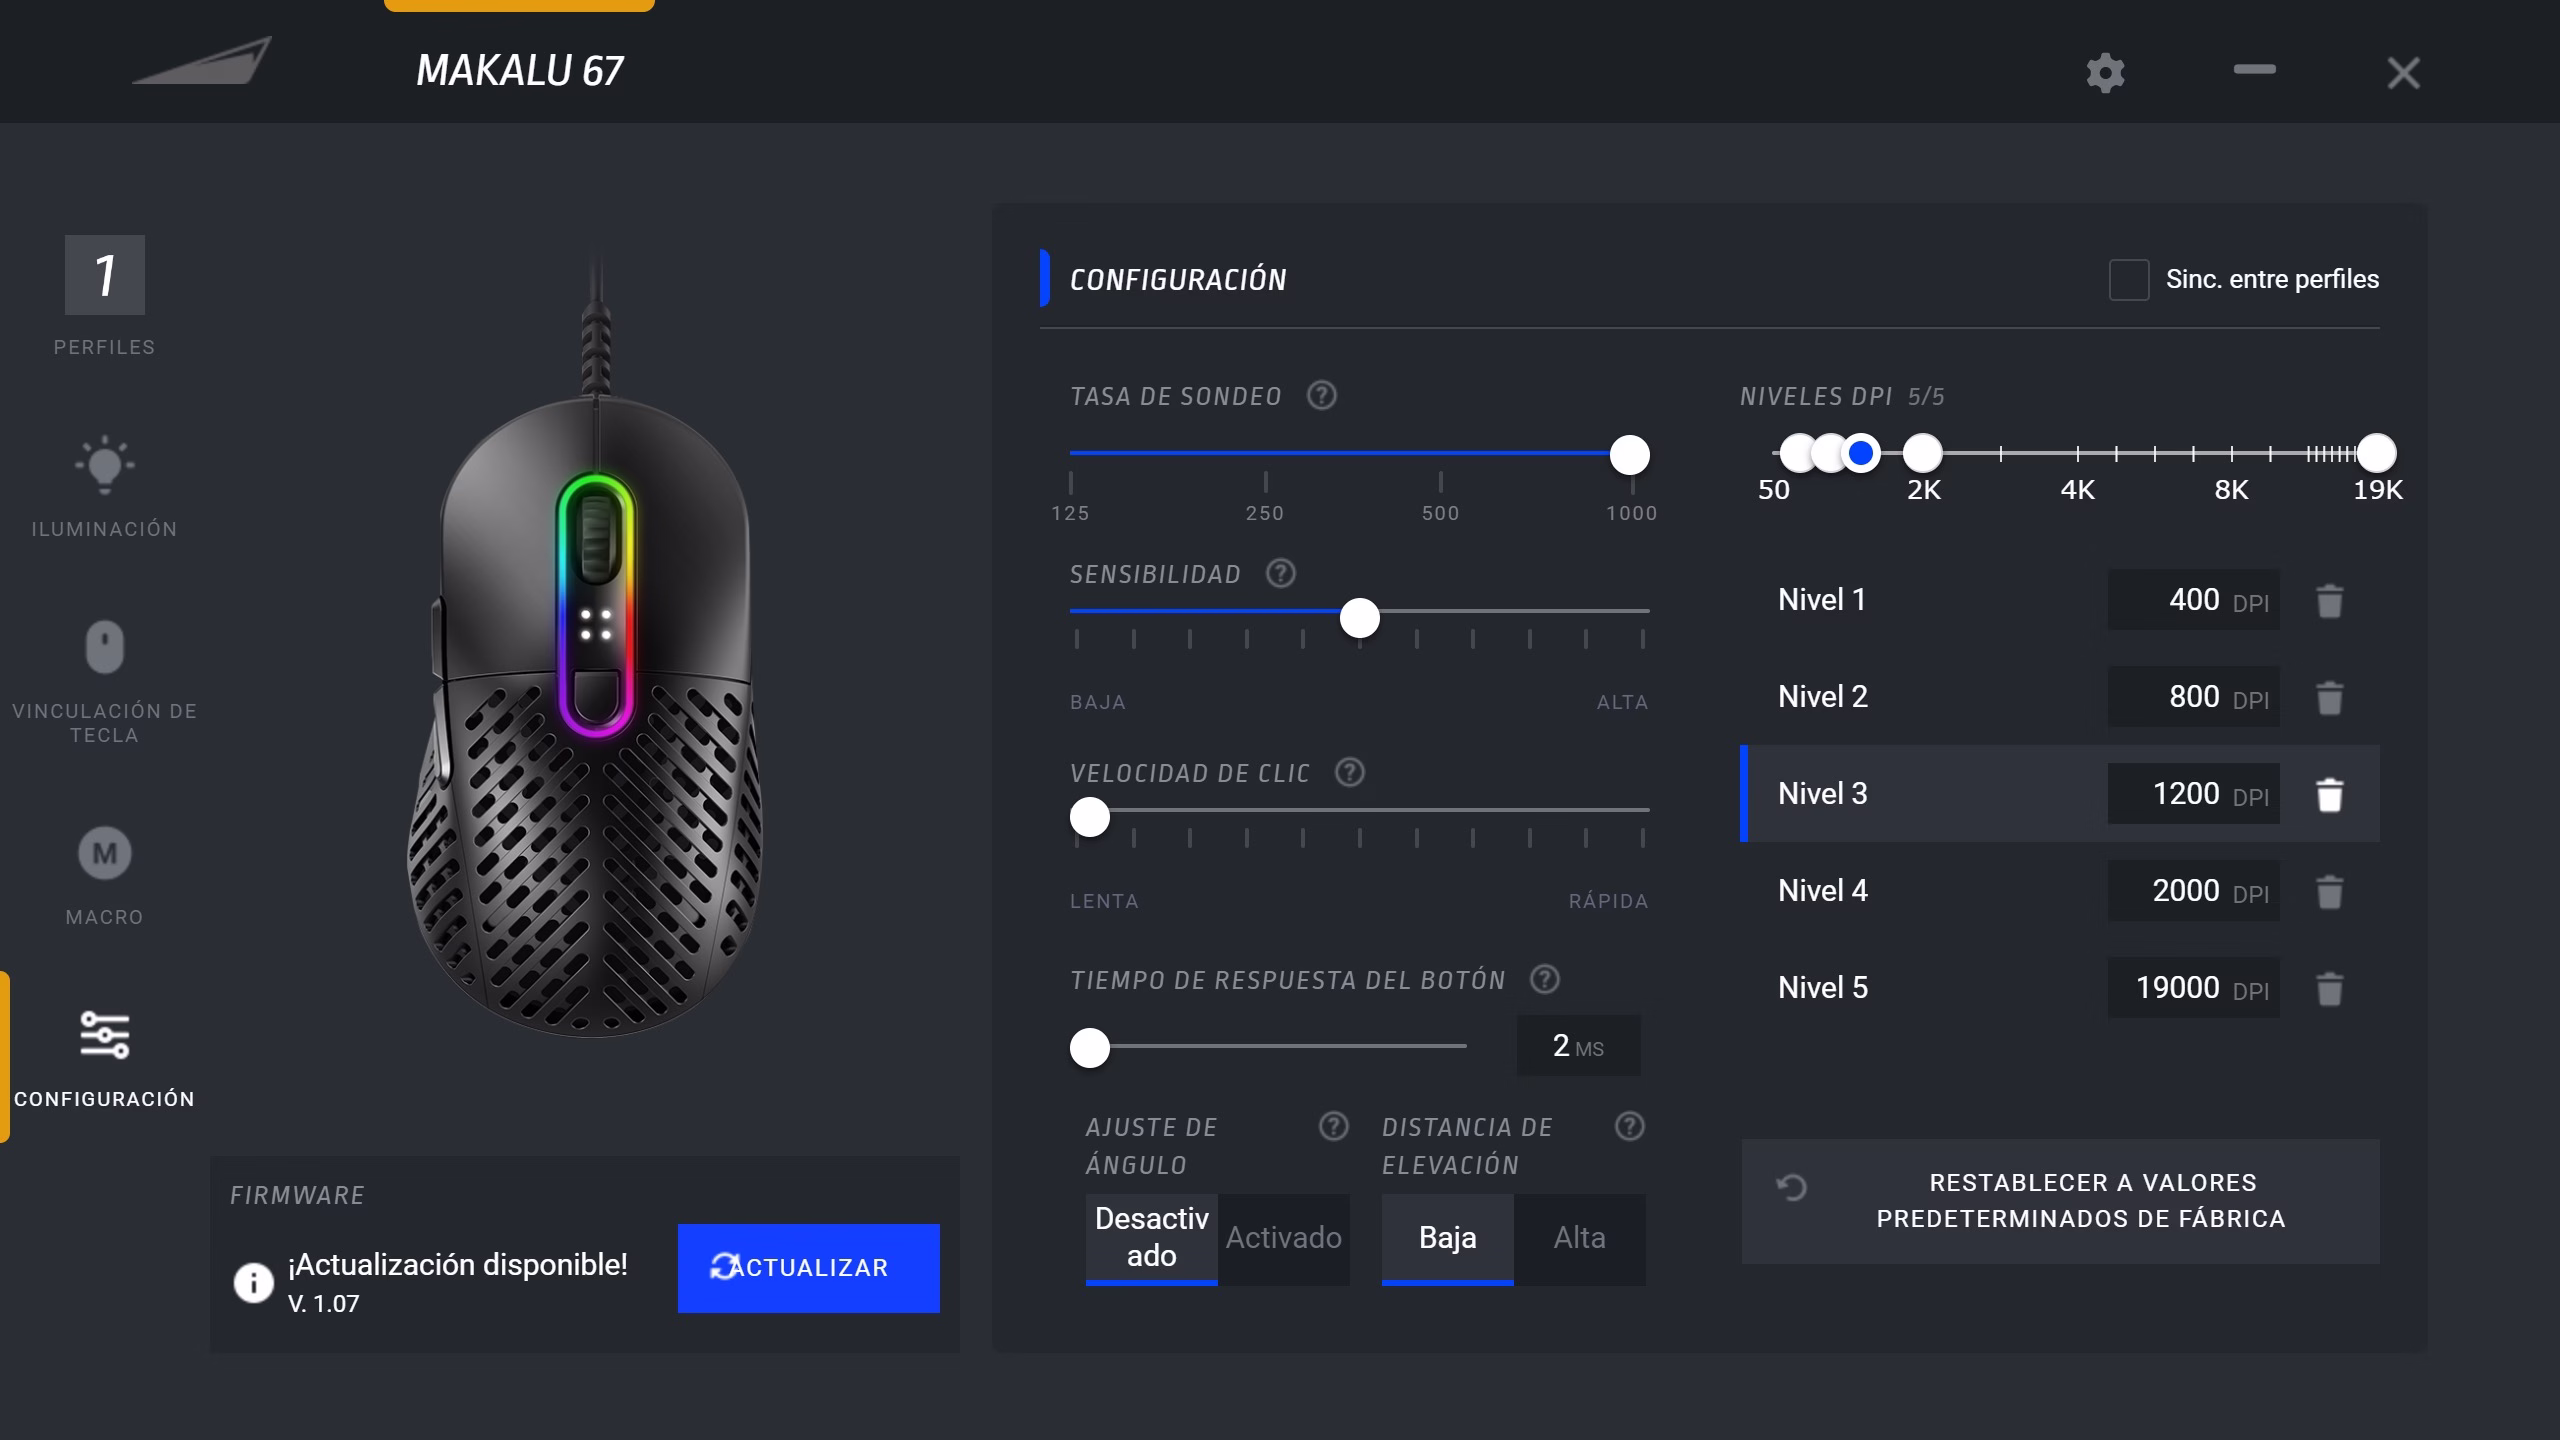Click the Actualizar firmware button

point(808,1268)
